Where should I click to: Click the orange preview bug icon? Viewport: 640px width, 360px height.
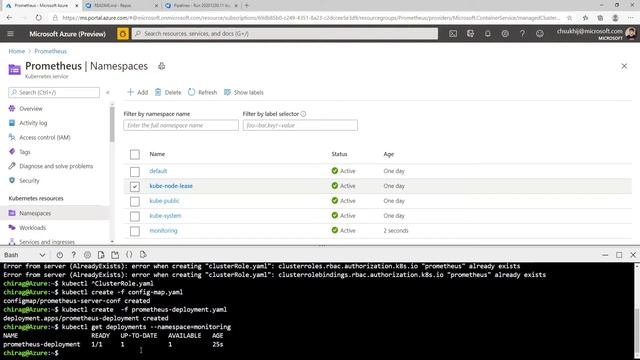(122, 34)
